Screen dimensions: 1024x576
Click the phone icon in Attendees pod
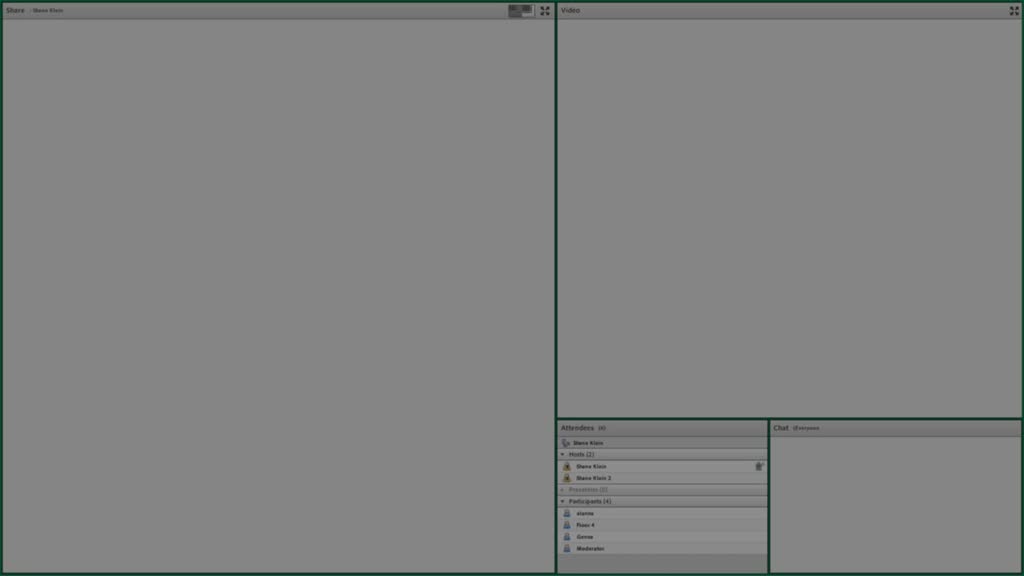click(566, 443)
